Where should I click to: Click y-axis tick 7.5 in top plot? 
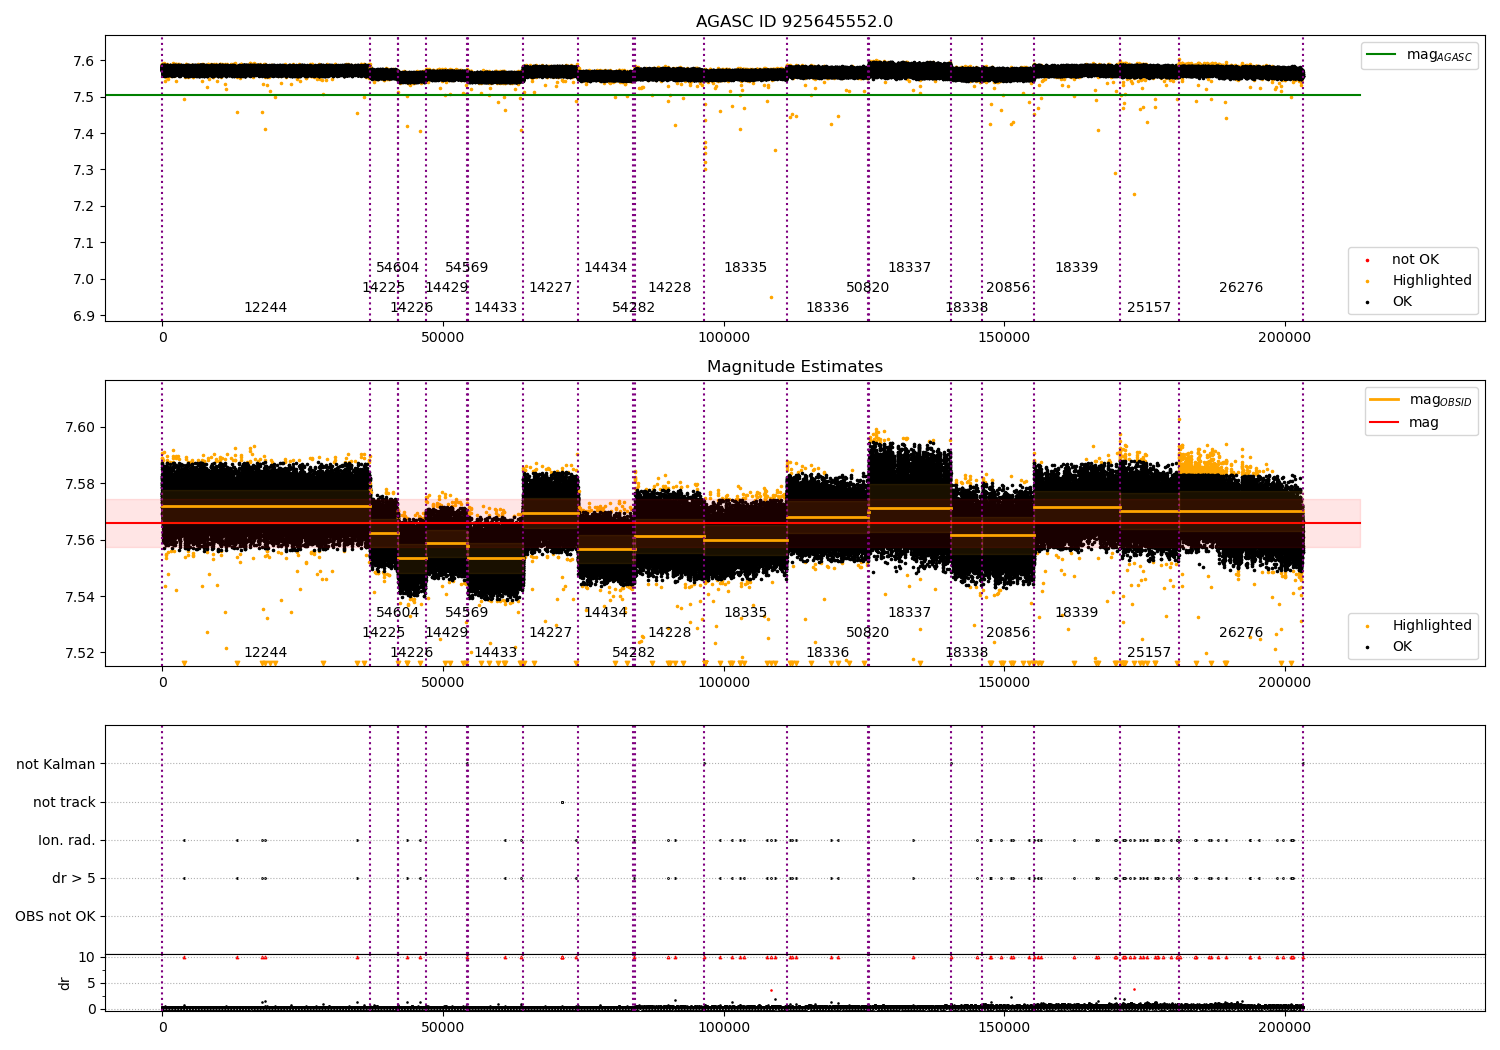[84, 98]
